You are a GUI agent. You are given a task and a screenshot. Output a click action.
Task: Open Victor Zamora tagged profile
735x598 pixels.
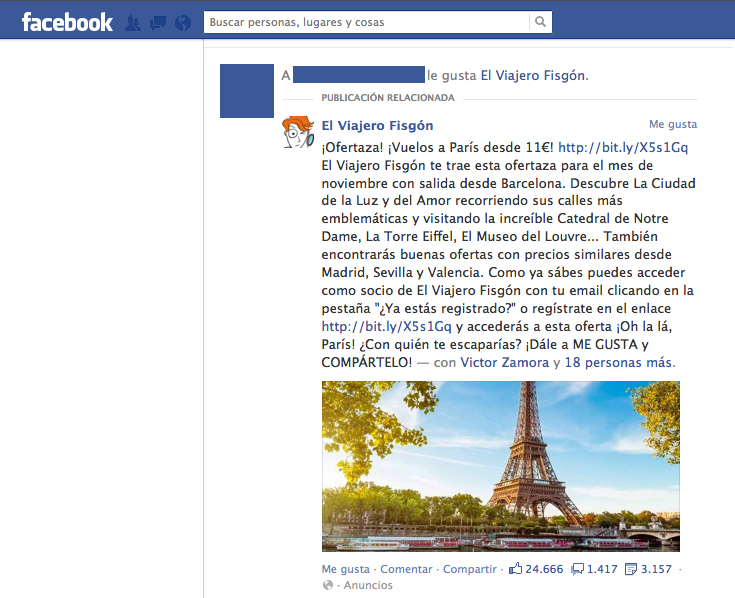[x=504, y=363]
